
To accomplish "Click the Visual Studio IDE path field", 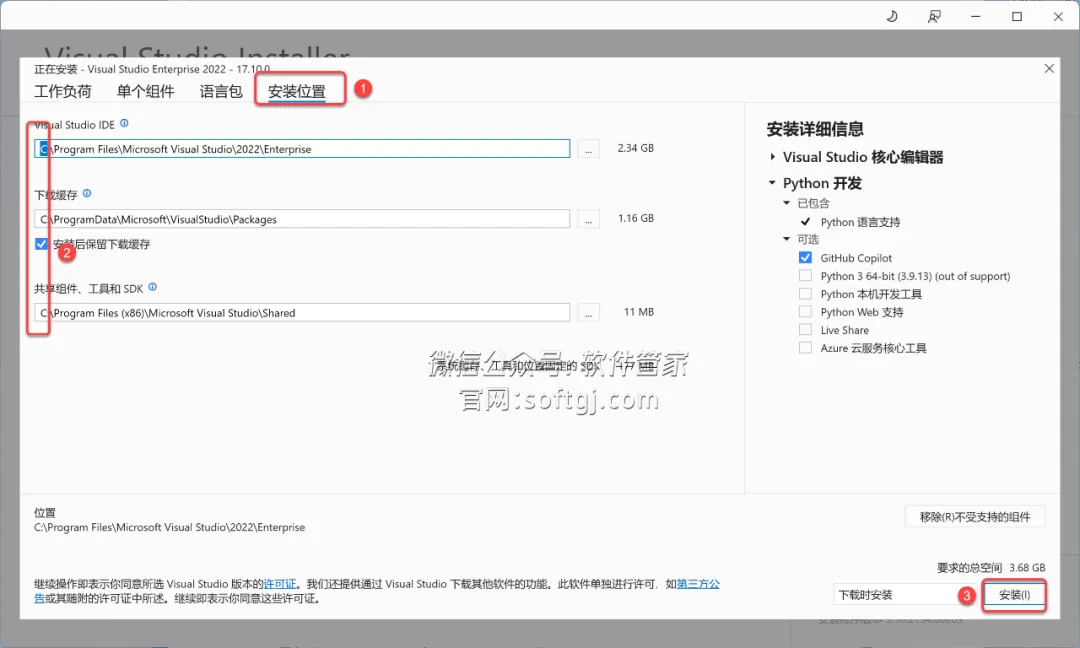I will click(302, 149).
